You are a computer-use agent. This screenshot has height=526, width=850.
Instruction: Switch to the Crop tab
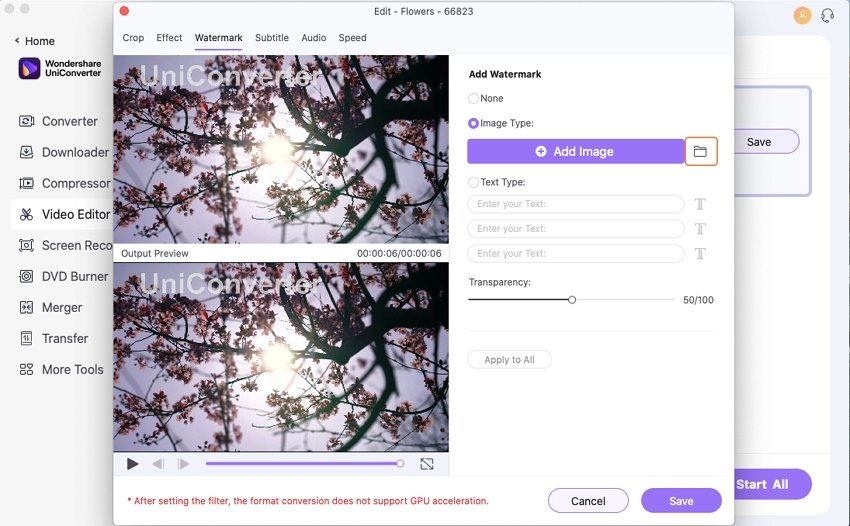pos(133,37)
